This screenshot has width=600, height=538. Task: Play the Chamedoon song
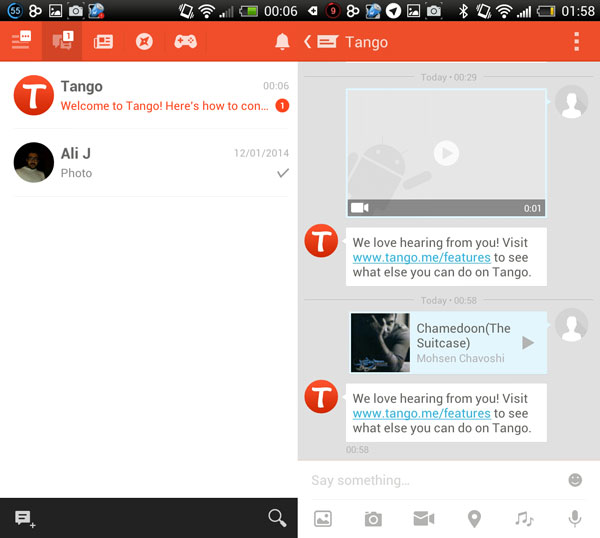coord(528,343)
